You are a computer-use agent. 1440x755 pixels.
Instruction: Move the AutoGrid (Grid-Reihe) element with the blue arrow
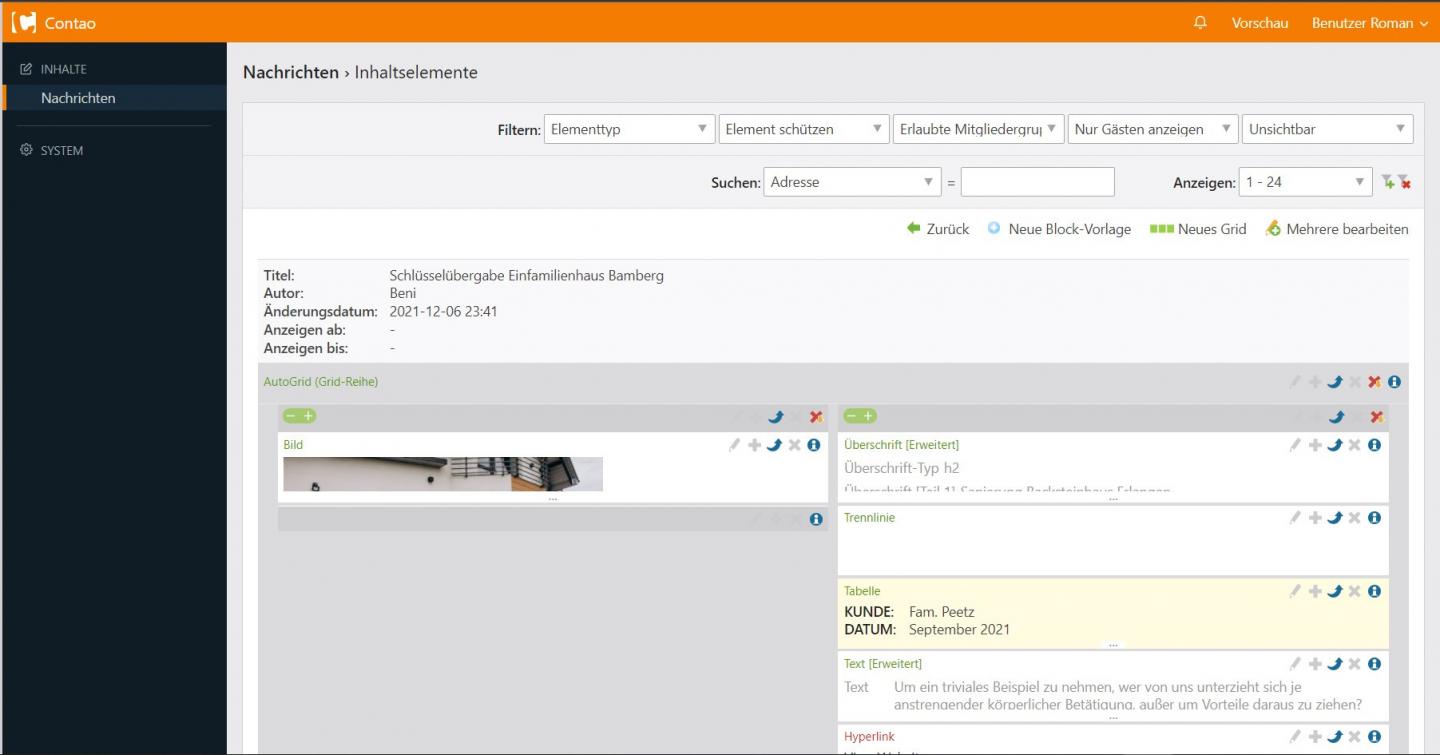(x=1334, y=382)
